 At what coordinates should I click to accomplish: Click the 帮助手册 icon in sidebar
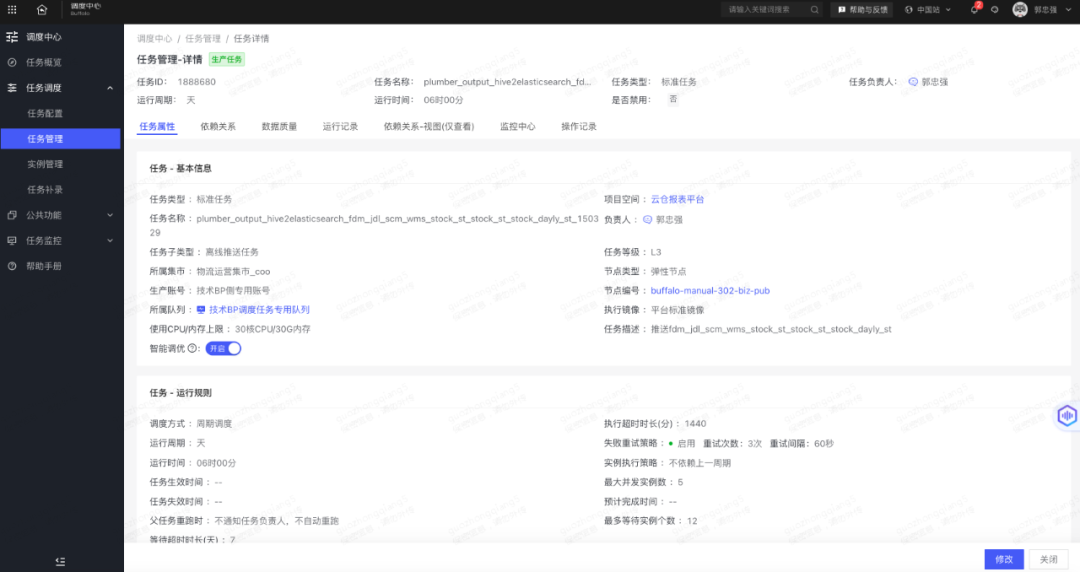12,266
